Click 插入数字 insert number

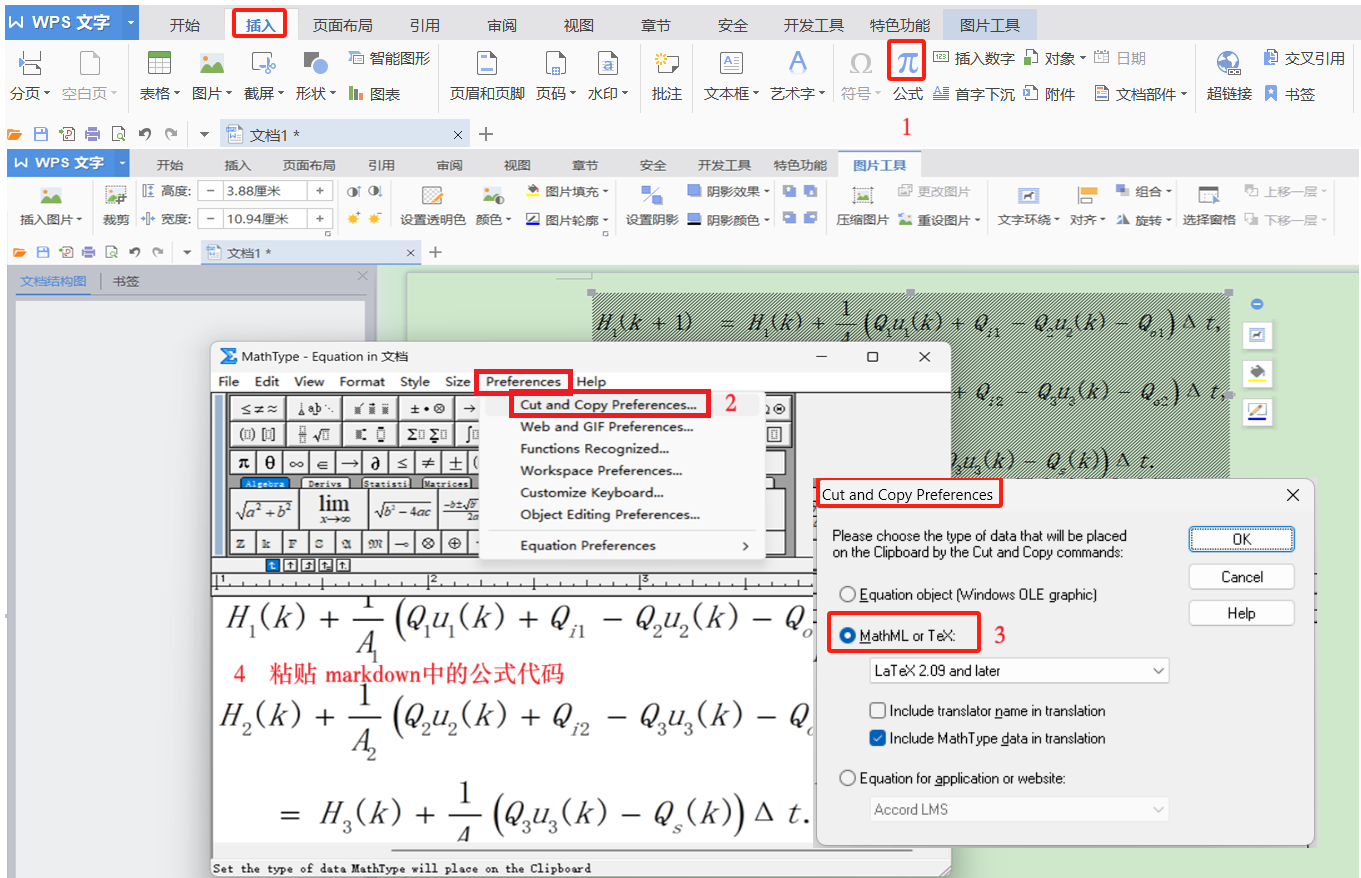[x=974, y=59]
